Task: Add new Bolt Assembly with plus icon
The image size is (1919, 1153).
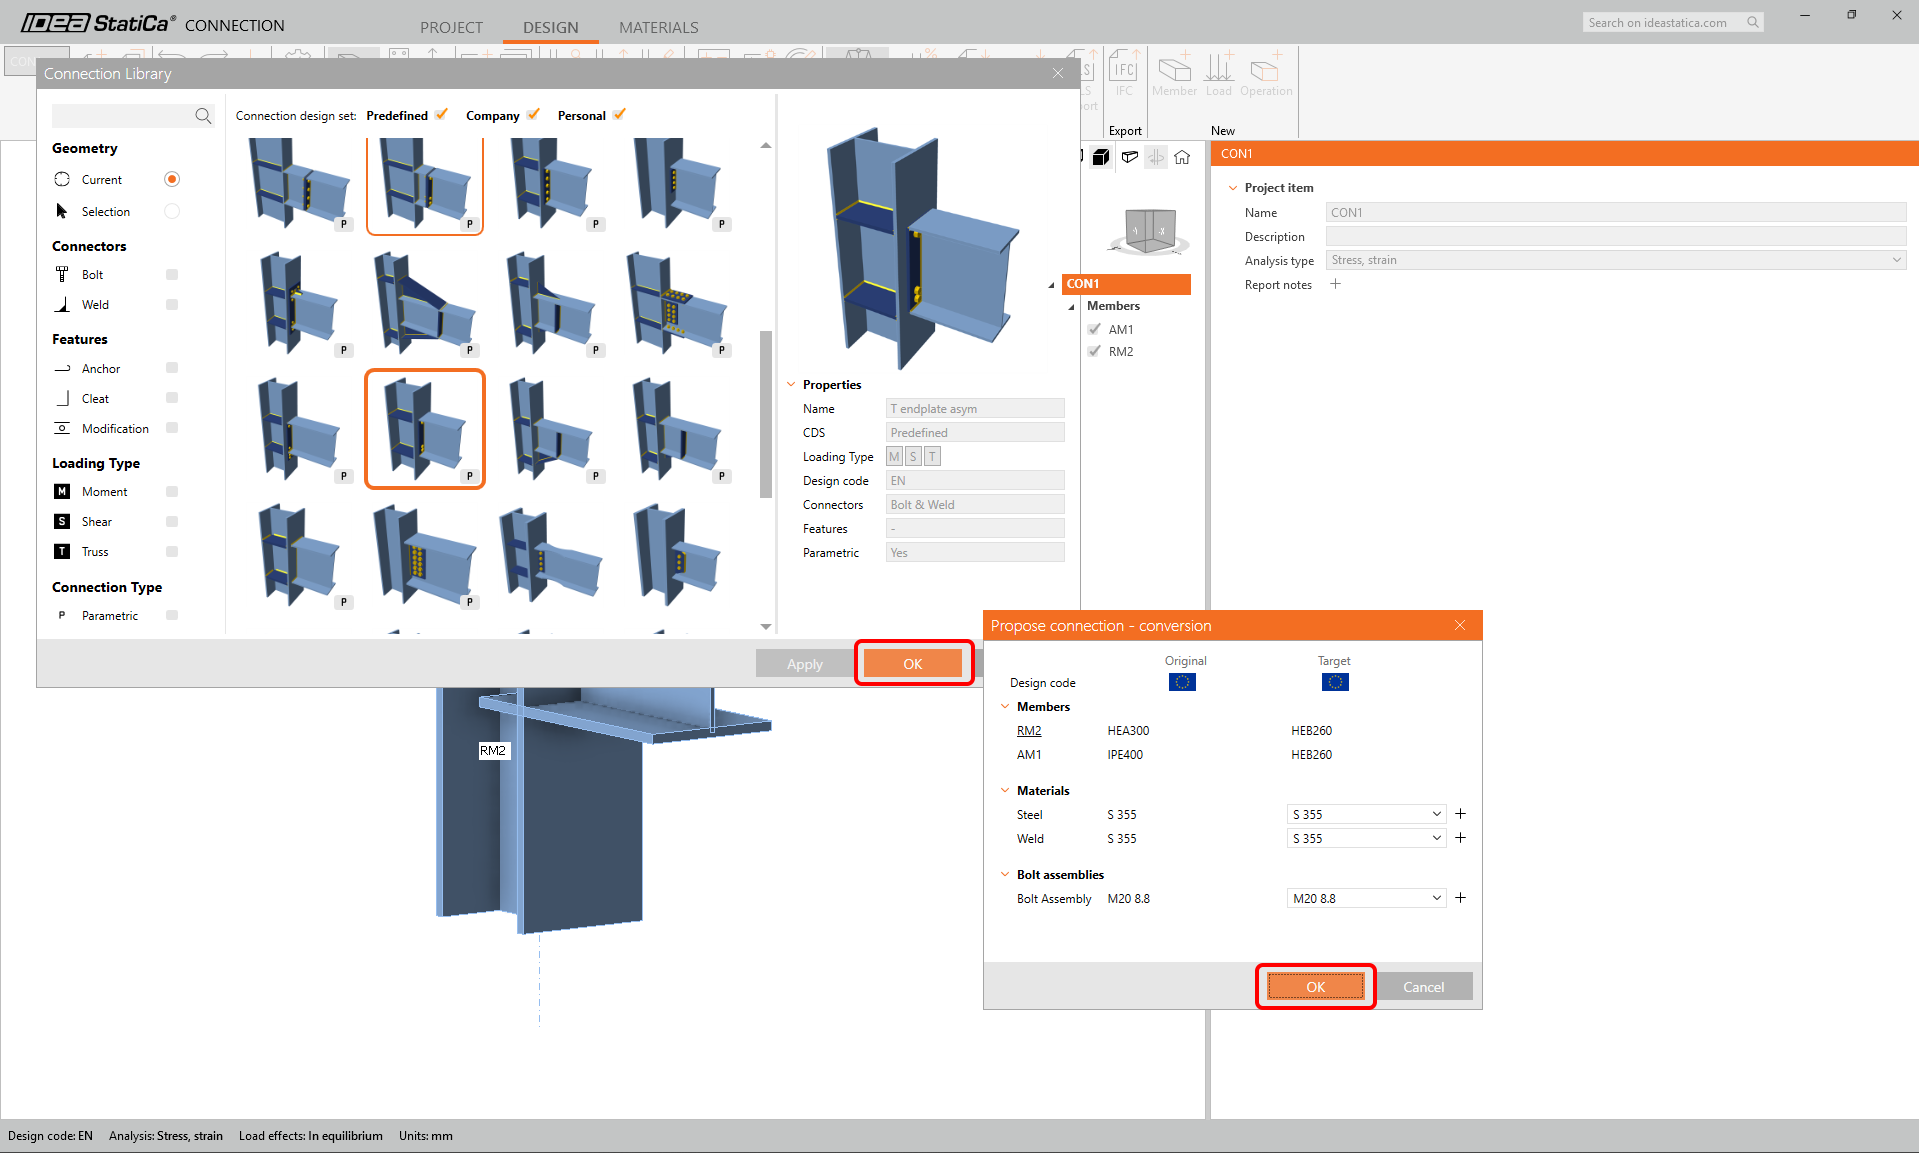Action: coord(1460,898)
